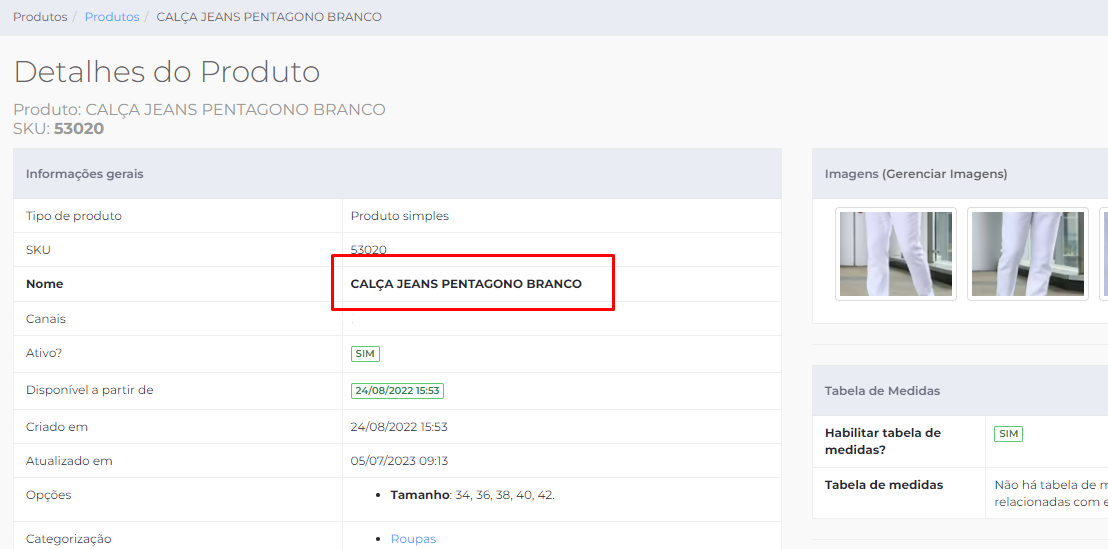Image resolution: width=1108 pixels, height=549 pixels.
Task: Click the first gray Produtos breadcrumb
Action: point(40,17)
